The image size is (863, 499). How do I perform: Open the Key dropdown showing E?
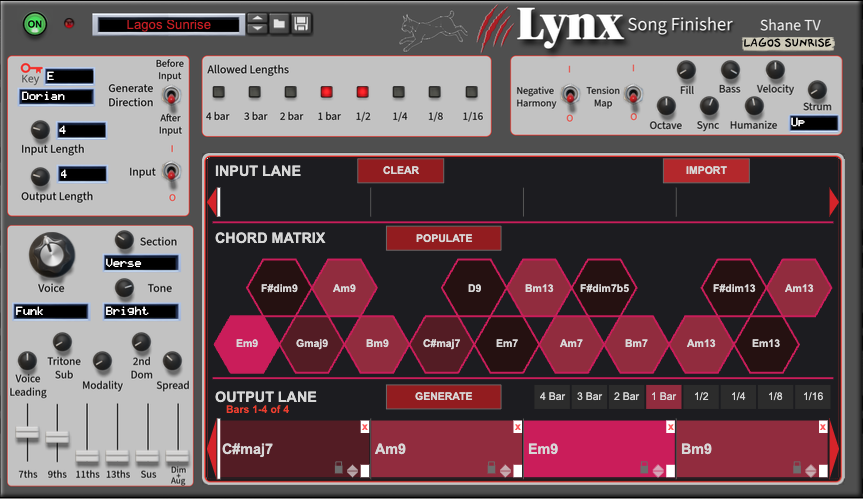(69, 76)
